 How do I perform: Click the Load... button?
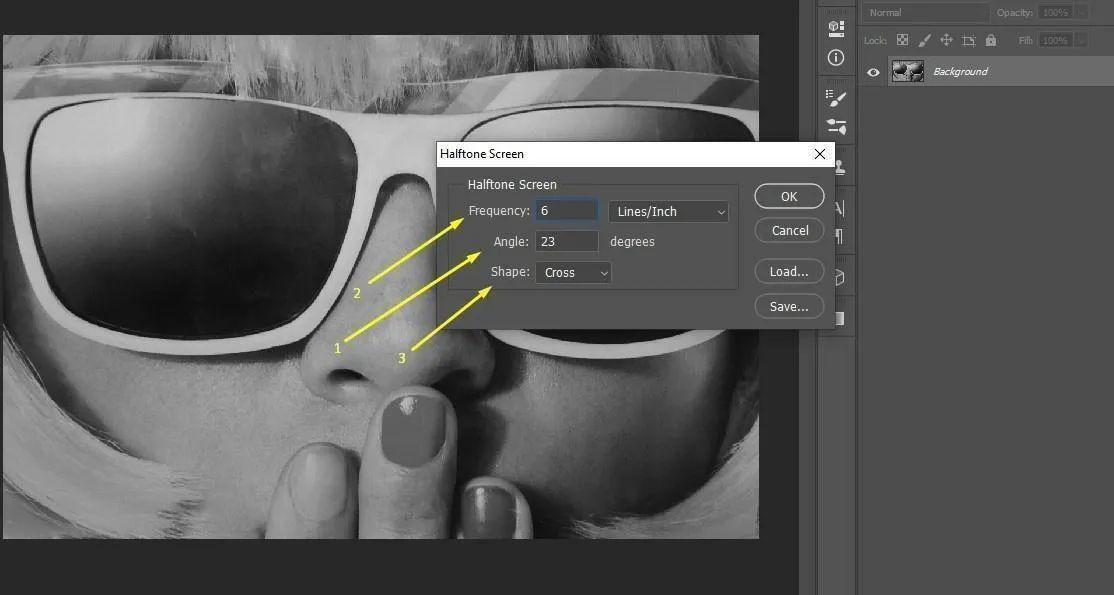789,271
